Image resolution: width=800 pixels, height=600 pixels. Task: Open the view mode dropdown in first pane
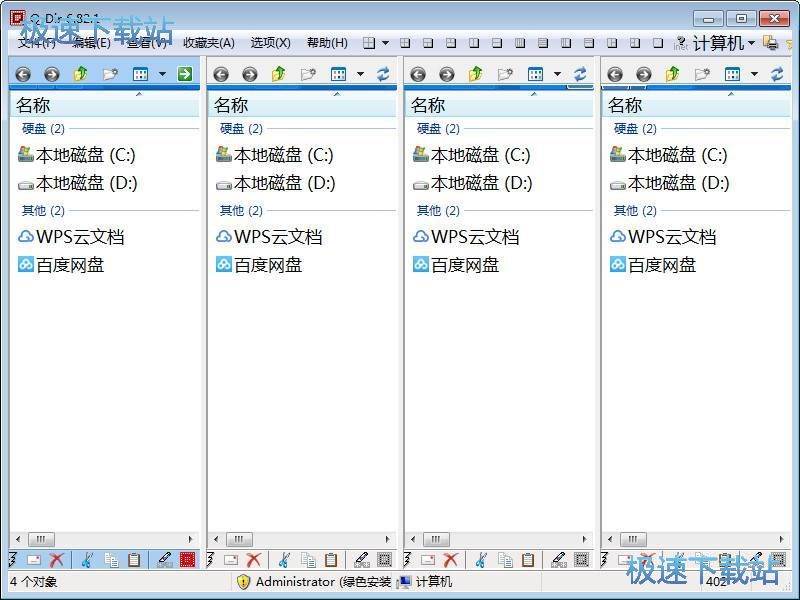click(162, 74)
